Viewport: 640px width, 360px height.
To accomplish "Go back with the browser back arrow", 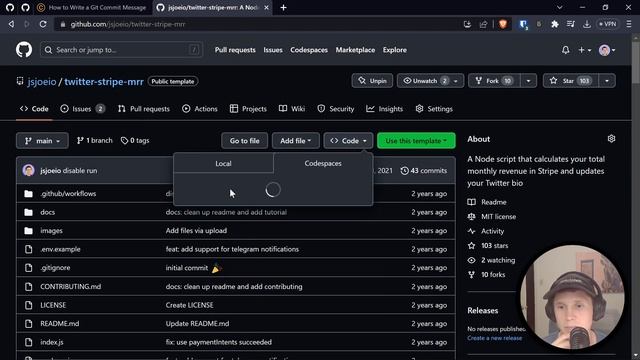I will click(11, 24).
